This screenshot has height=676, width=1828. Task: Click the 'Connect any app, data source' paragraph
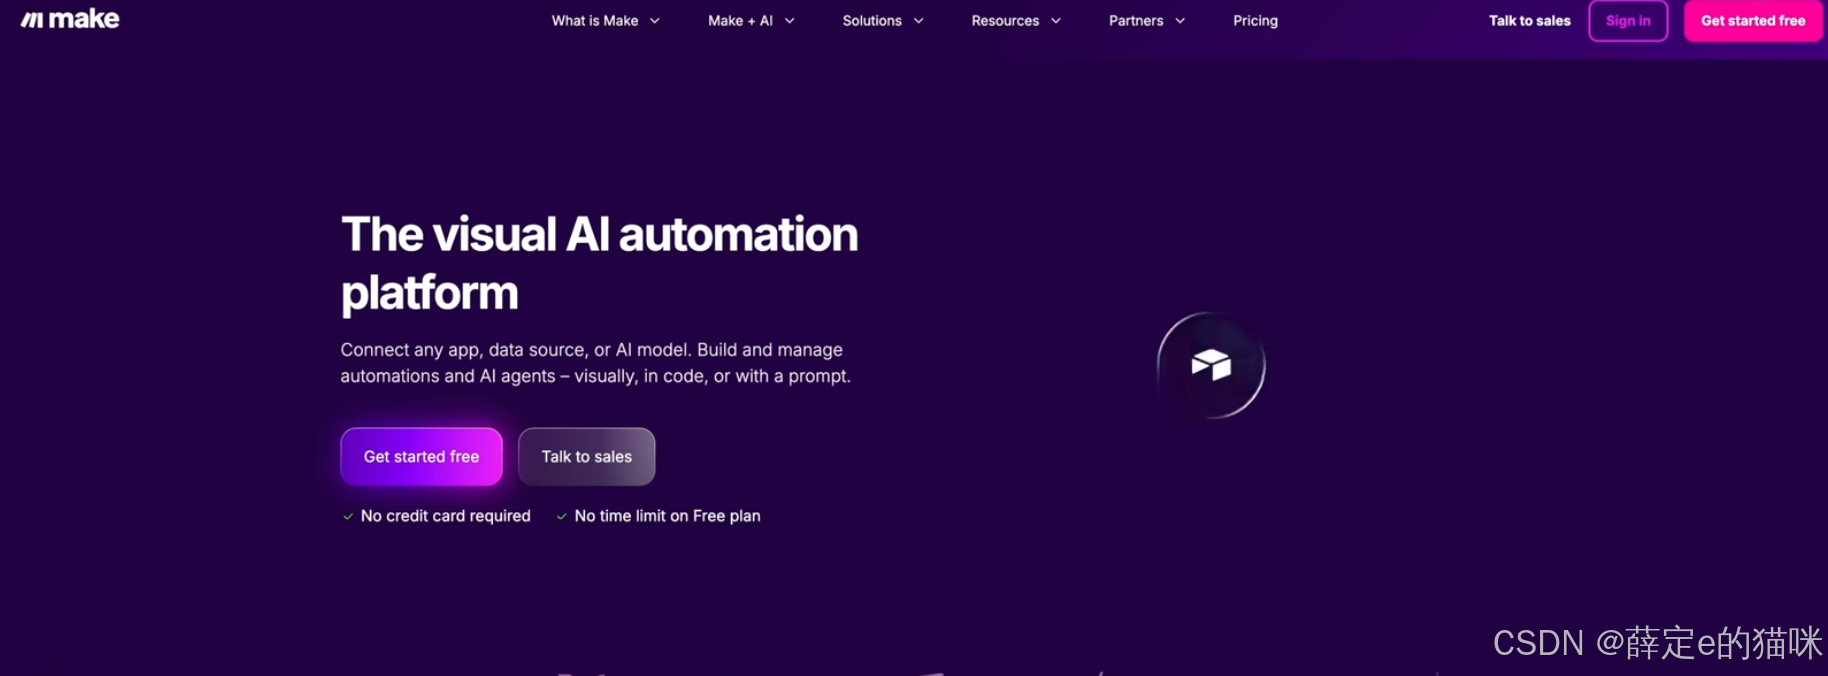coord(595,363)
